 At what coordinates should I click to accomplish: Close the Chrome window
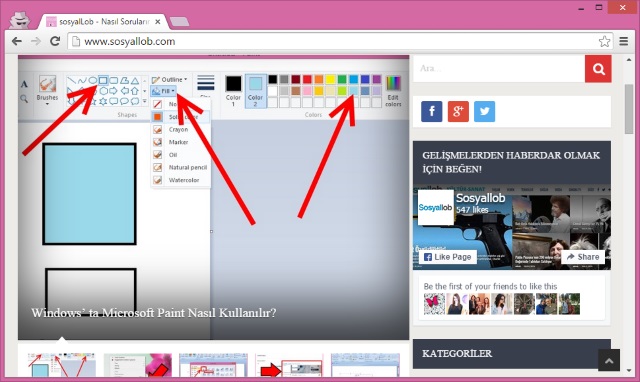[x=622, y=7]
